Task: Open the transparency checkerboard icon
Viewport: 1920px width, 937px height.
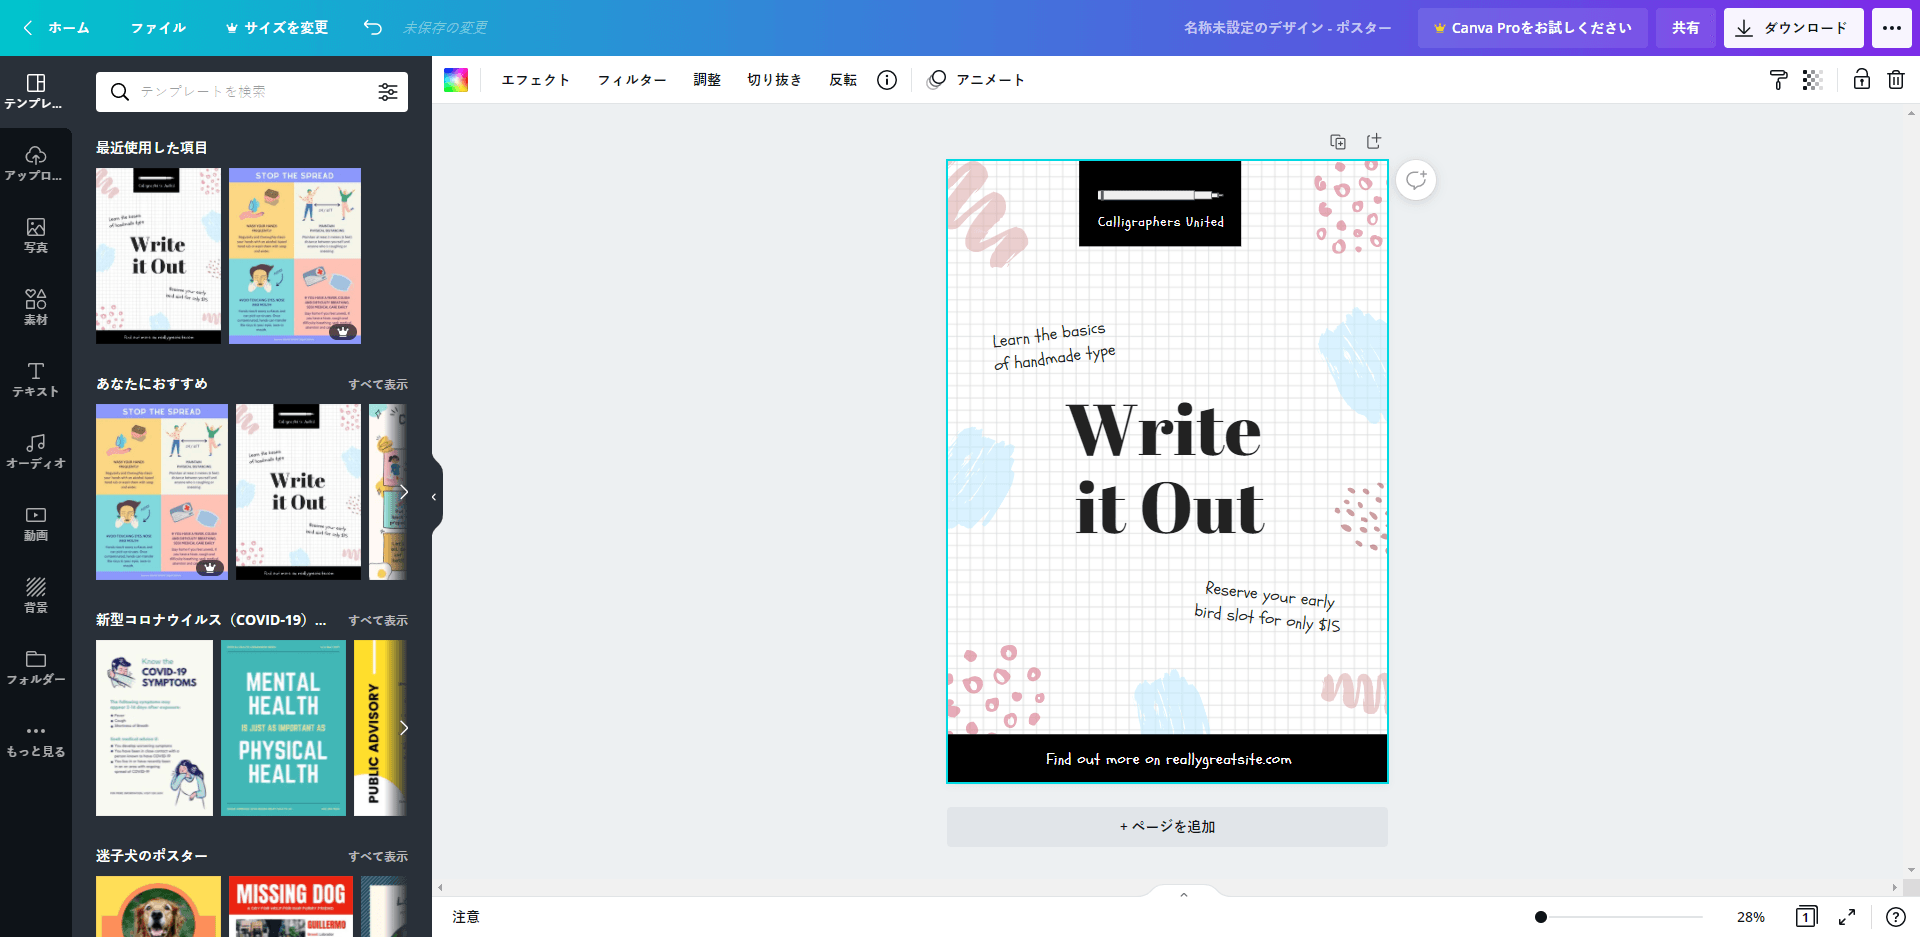Action: coord(1812,80)
